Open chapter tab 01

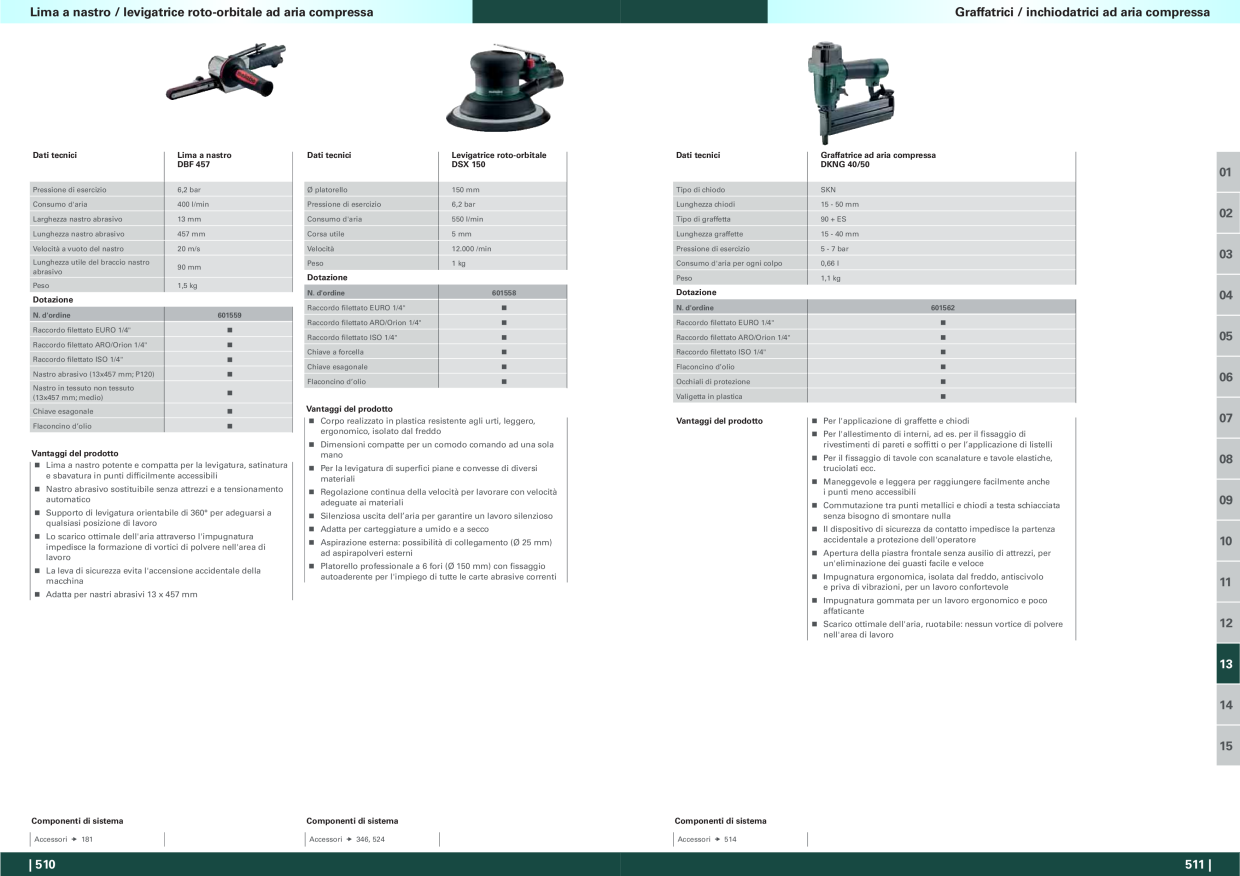pos(1228,172)
